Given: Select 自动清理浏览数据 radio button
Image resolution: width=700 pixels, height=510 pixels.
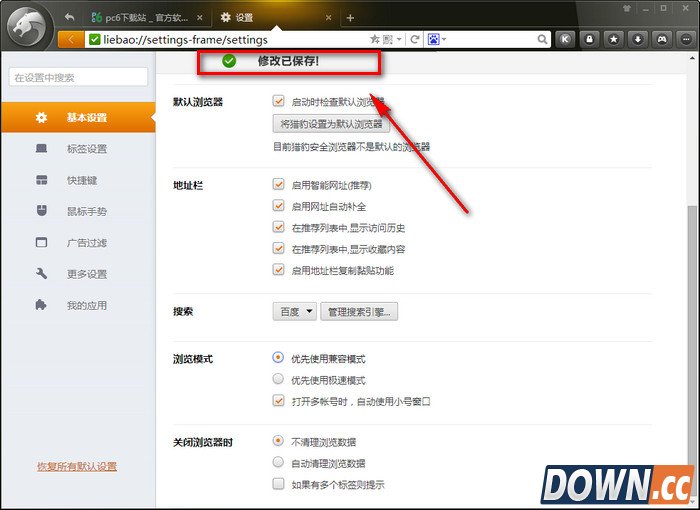Looking at the screenshot, I should click(278, 462).
